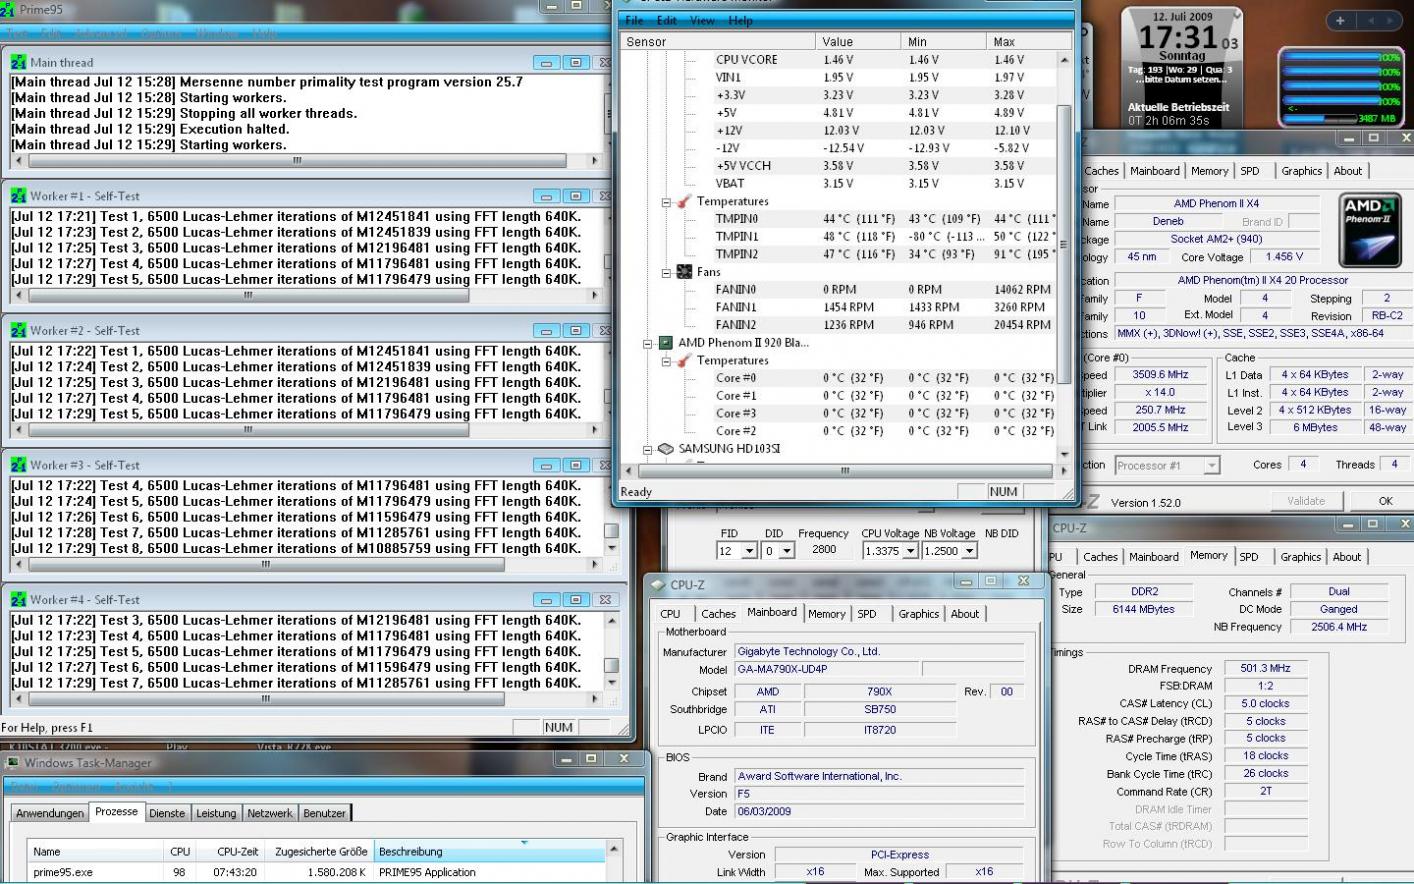
Task: Open File menu in hardware monitor
Action: coord(634,20)
